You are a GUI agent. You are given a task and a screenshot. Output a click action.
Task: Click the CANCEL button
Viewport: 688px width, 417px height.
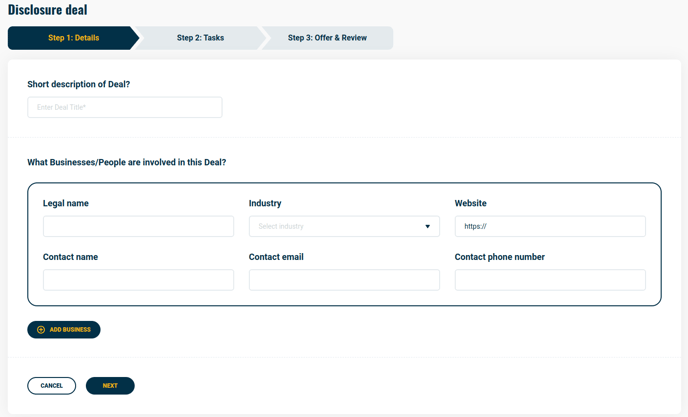51,386
